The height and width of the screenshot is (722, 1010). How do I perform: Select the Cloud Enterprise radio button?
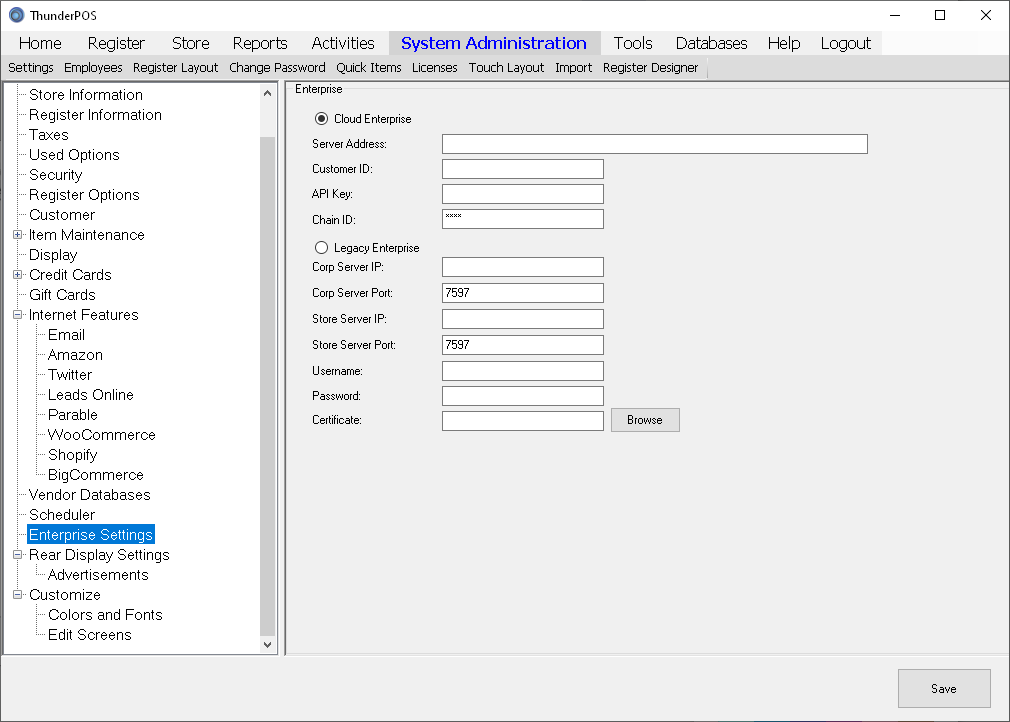[322, 119]
